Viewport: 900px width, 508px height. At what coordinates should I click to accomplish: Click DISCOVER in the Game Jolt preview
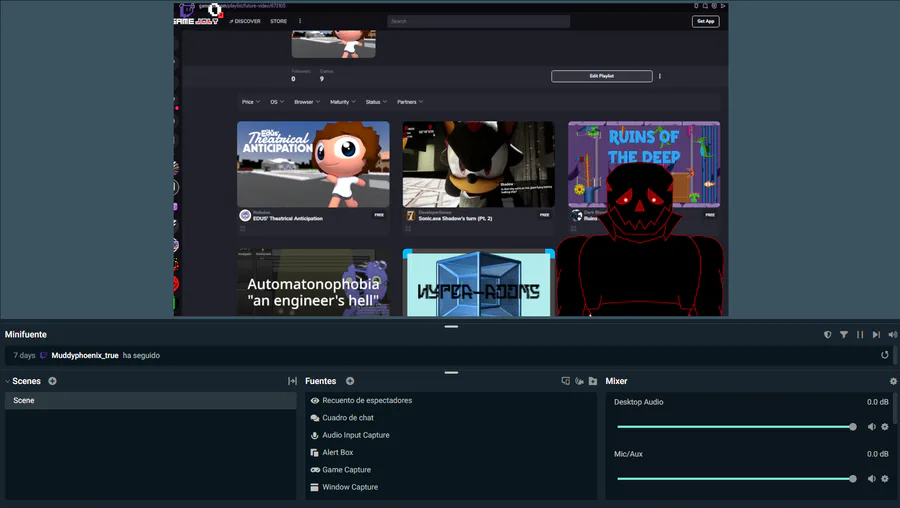click(x=245, y=21)
